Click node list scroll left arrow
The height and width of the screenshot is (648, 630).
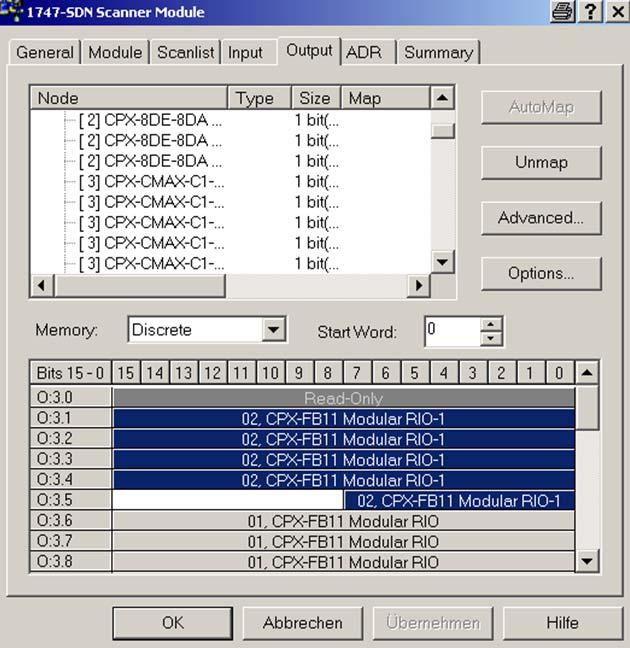click(x=41, y=285)
